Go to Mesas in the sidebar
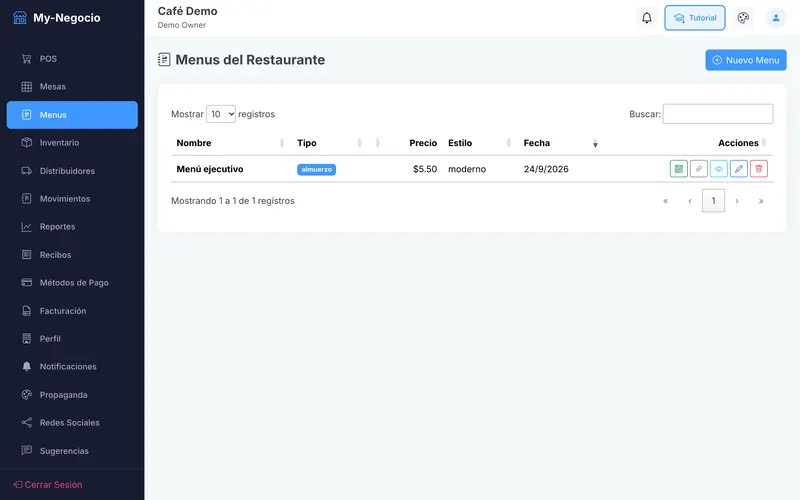 point(72,87)
